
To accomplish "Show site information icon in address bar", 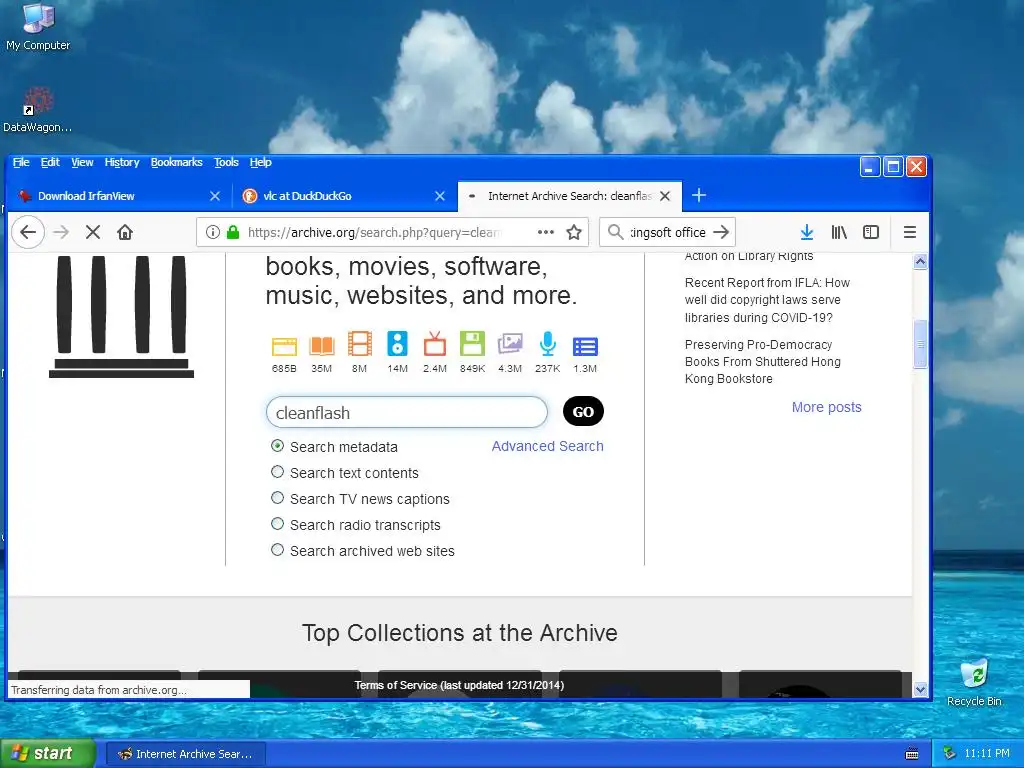I will click(x=213, y=232).
